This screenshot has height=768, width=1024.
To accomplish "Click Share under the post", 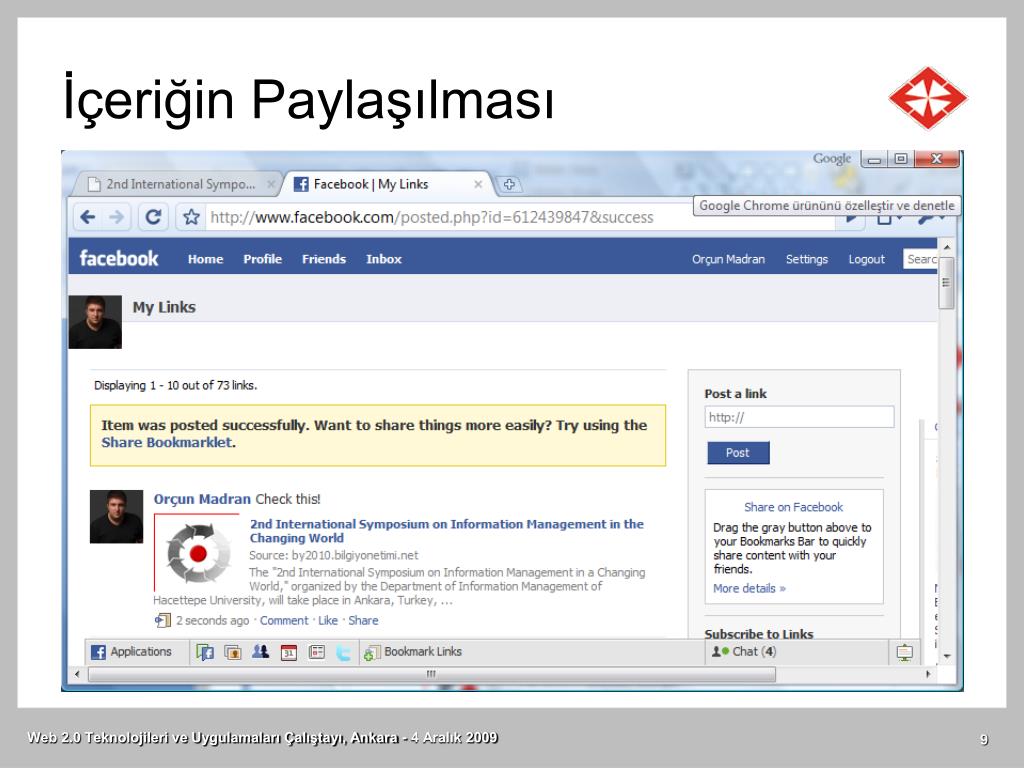I will [x=363, y=620].
